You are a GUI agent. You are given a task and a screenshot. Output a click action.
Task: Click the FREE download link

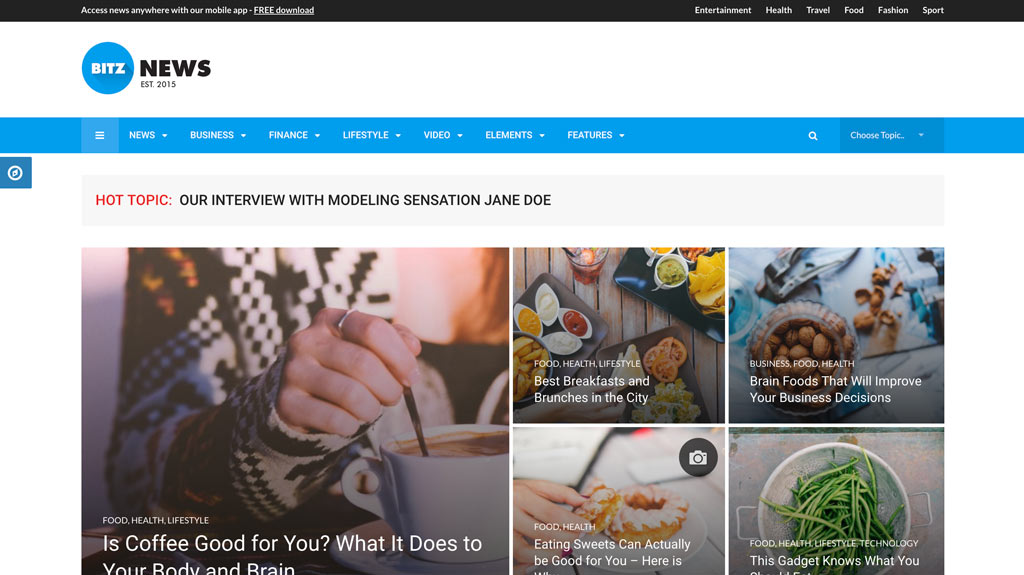(x=283, y=10)
